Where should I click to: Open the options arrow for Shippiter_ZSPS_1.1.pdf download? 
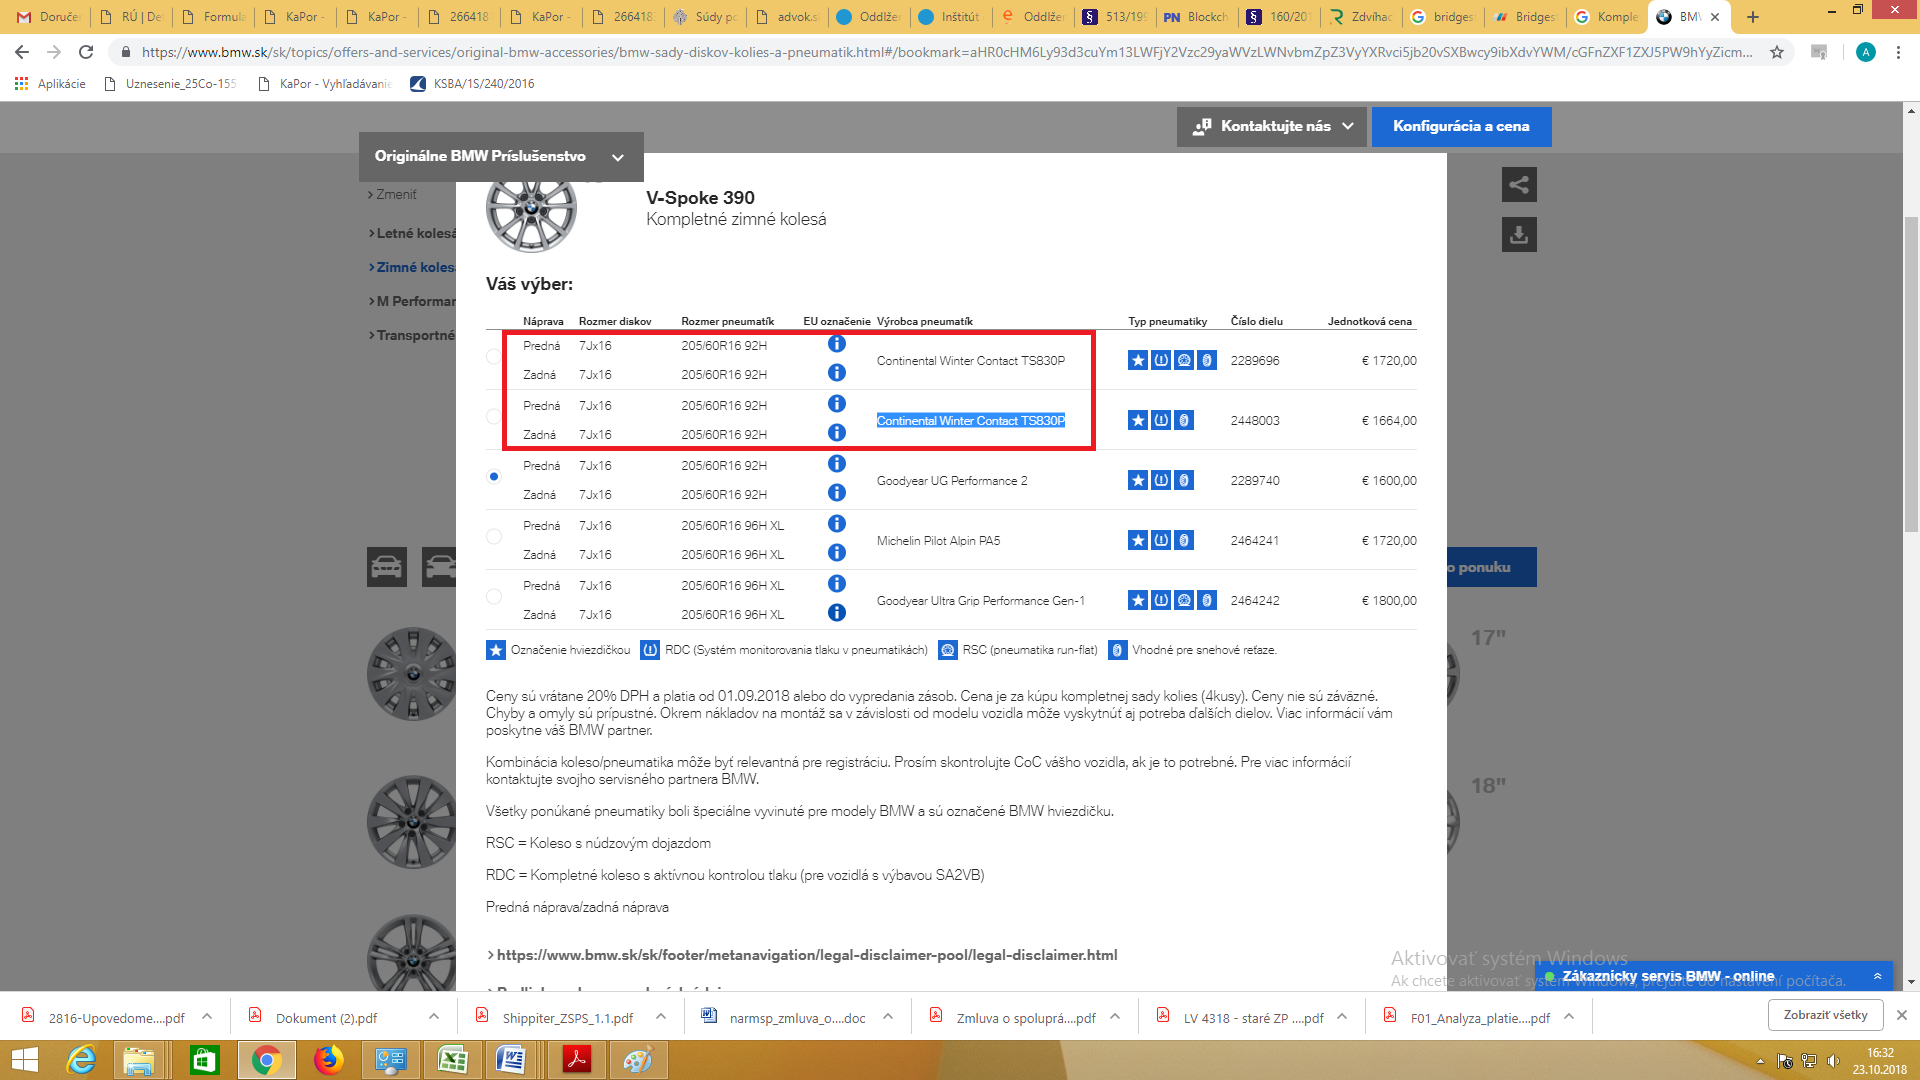[x=661, y=1016]
